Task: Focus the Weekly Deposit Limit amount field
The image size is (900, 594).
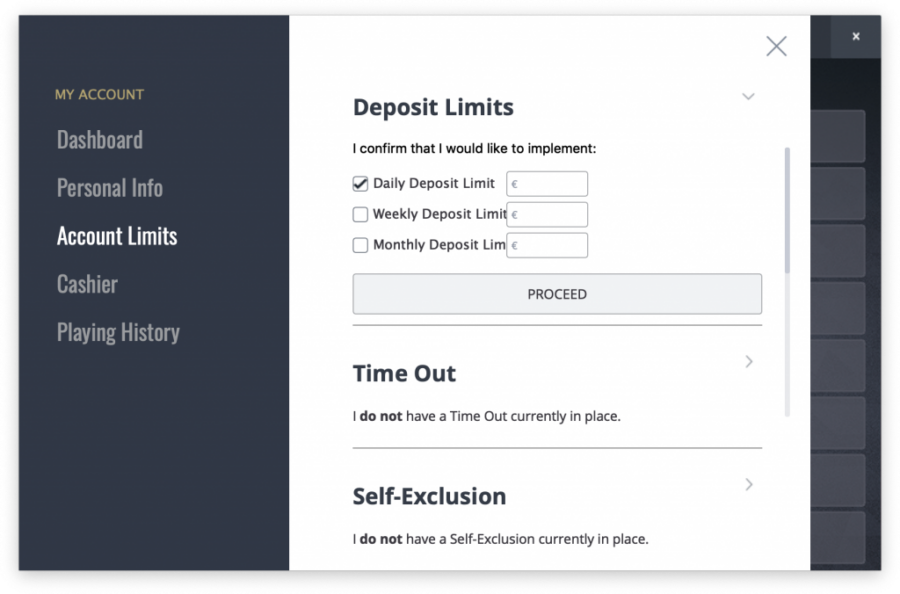Action: pyautogui.click(x=547, y=215)
